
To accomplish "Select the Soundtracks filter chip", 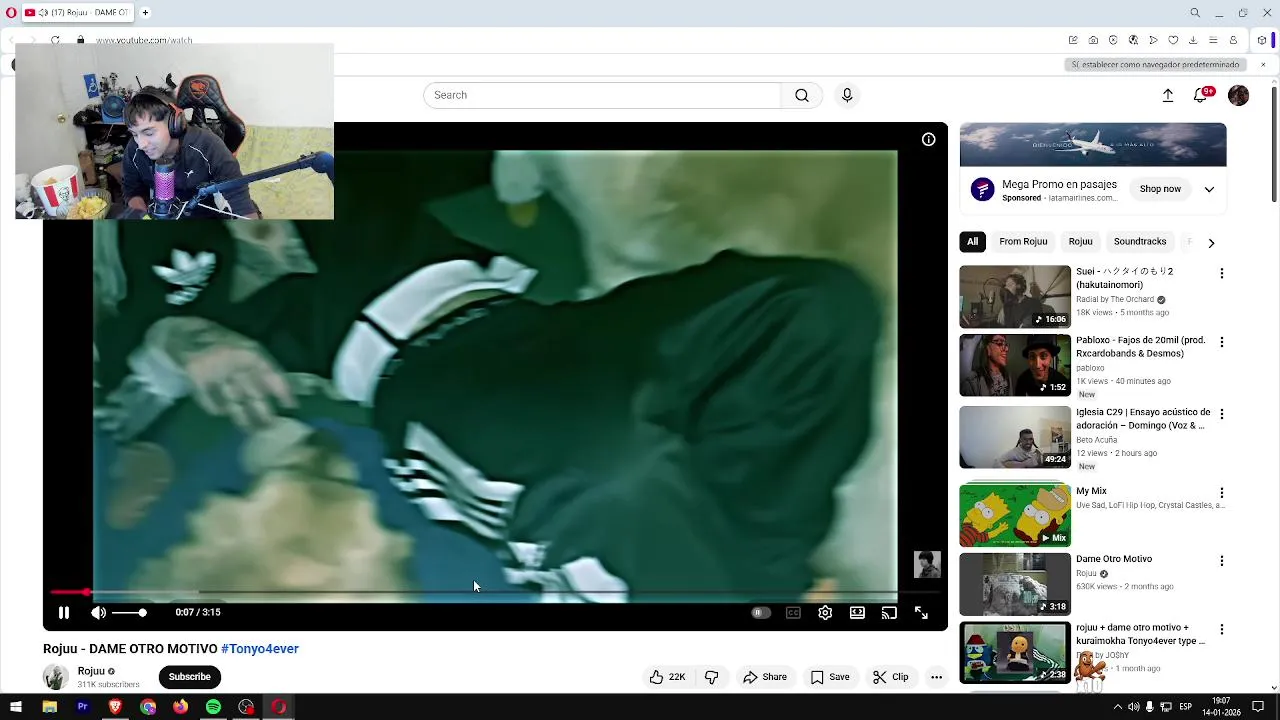I will tap(1140, 242).
